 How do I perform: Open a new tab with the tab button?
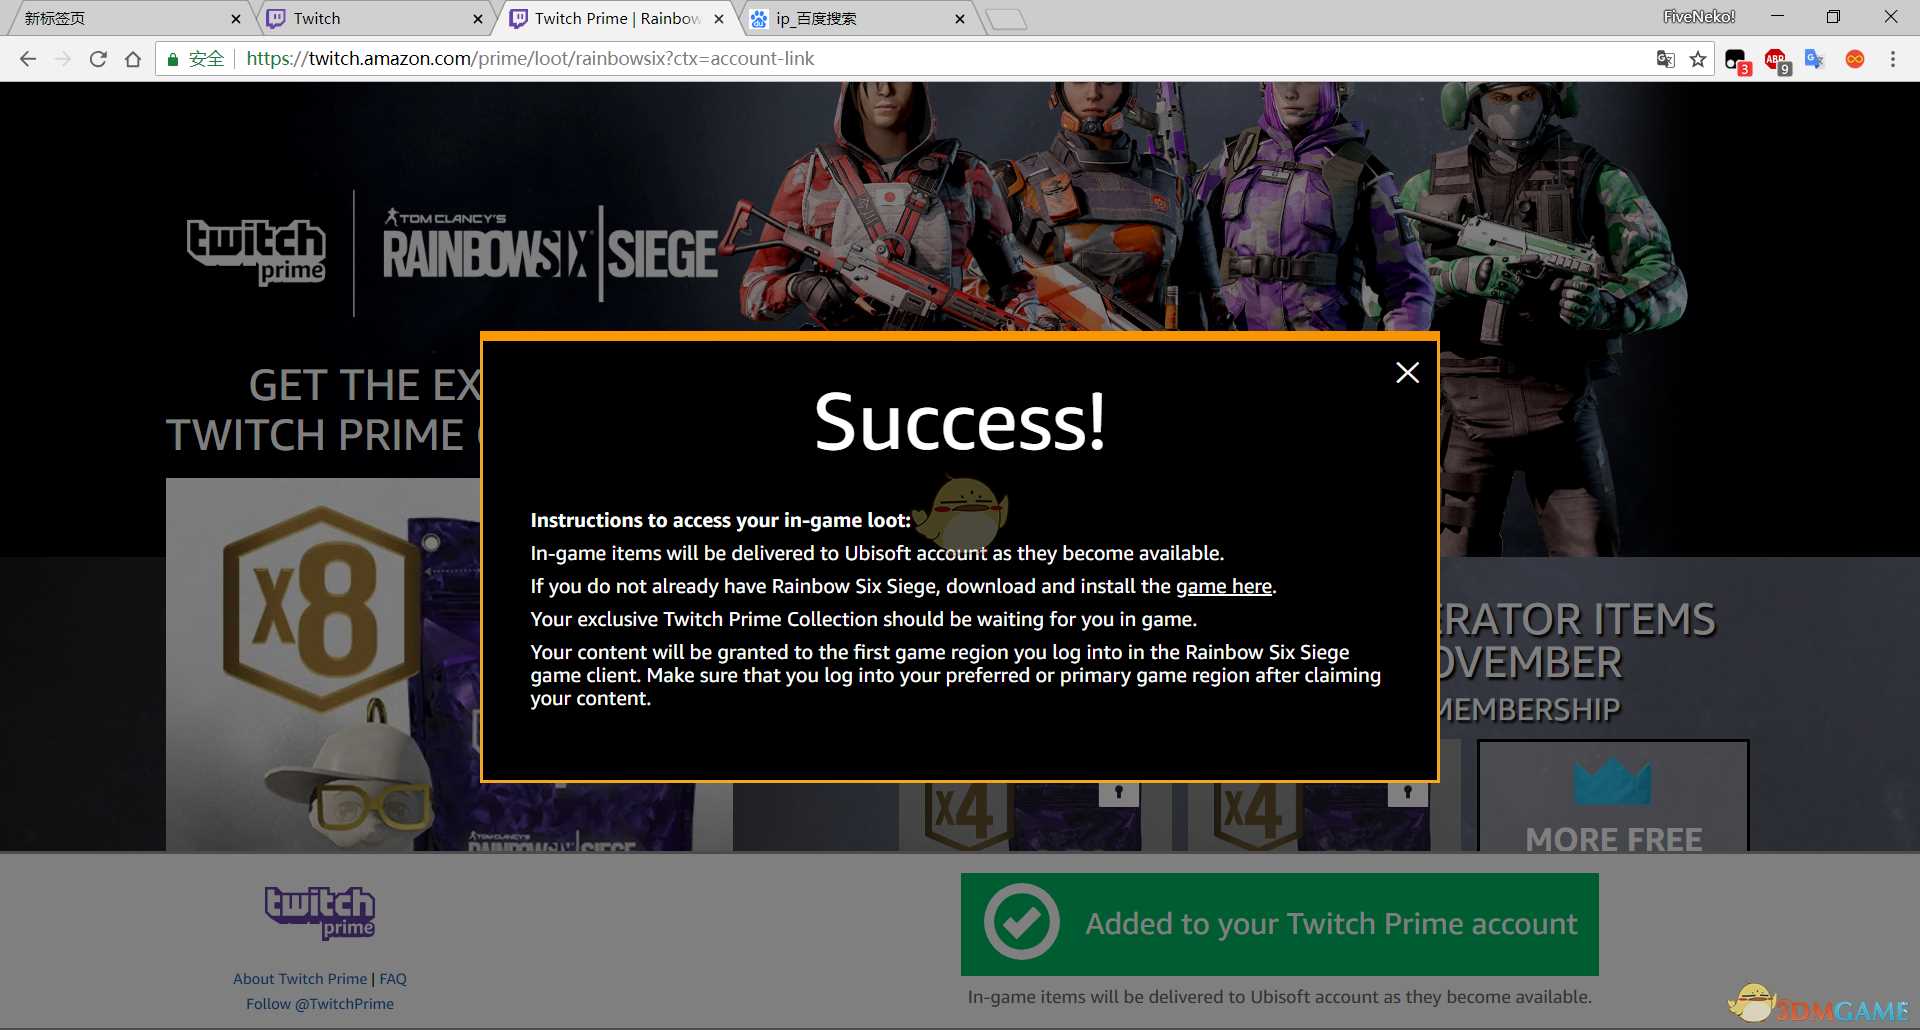coord(1006,19)
